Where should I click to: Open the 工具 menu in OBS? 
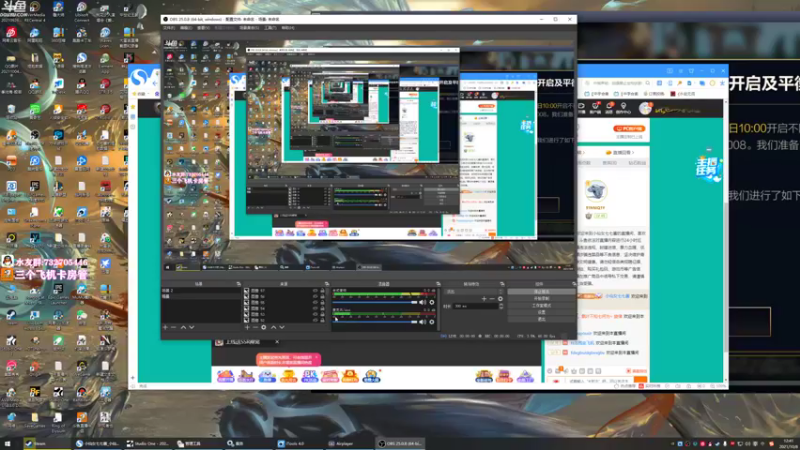click(270, 28)
